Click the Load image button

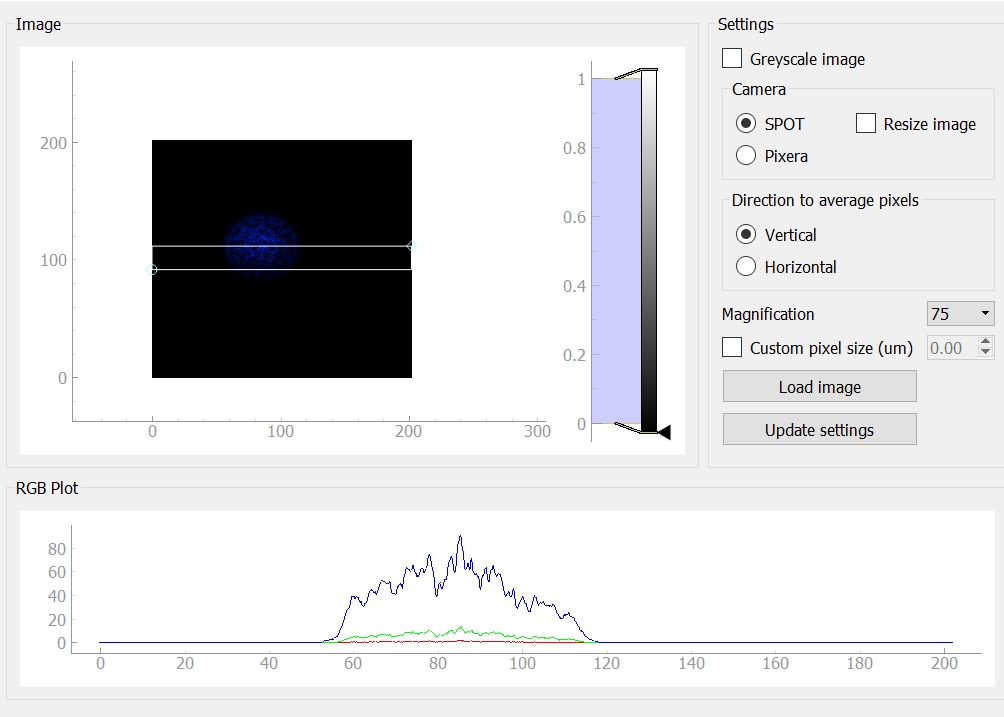click(x=819, y=387)
